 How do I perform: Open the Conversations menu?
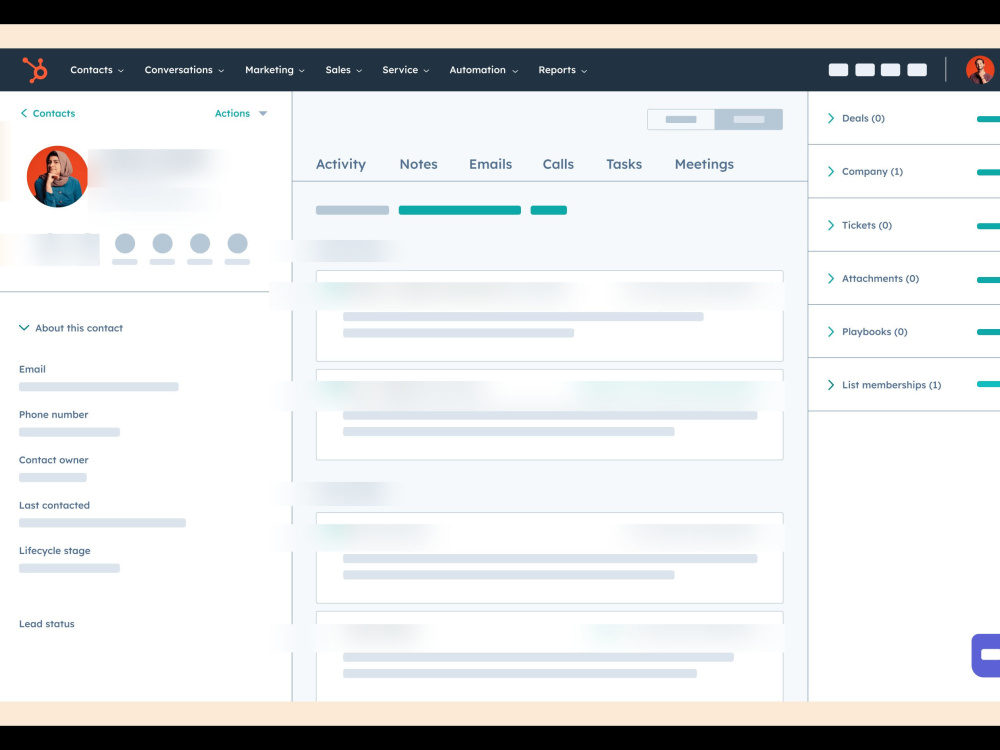pos(184,70)
